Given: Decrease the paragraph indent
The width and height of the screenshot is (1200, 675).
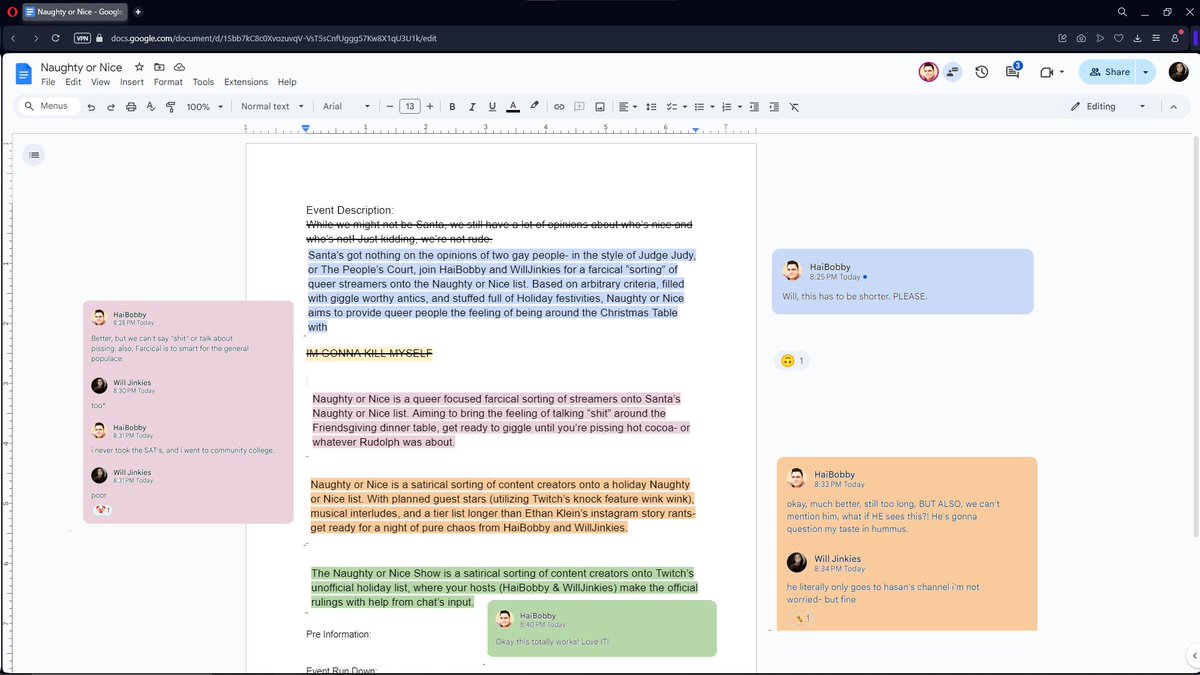Looking at the screenshot, I should pos(754,106).
